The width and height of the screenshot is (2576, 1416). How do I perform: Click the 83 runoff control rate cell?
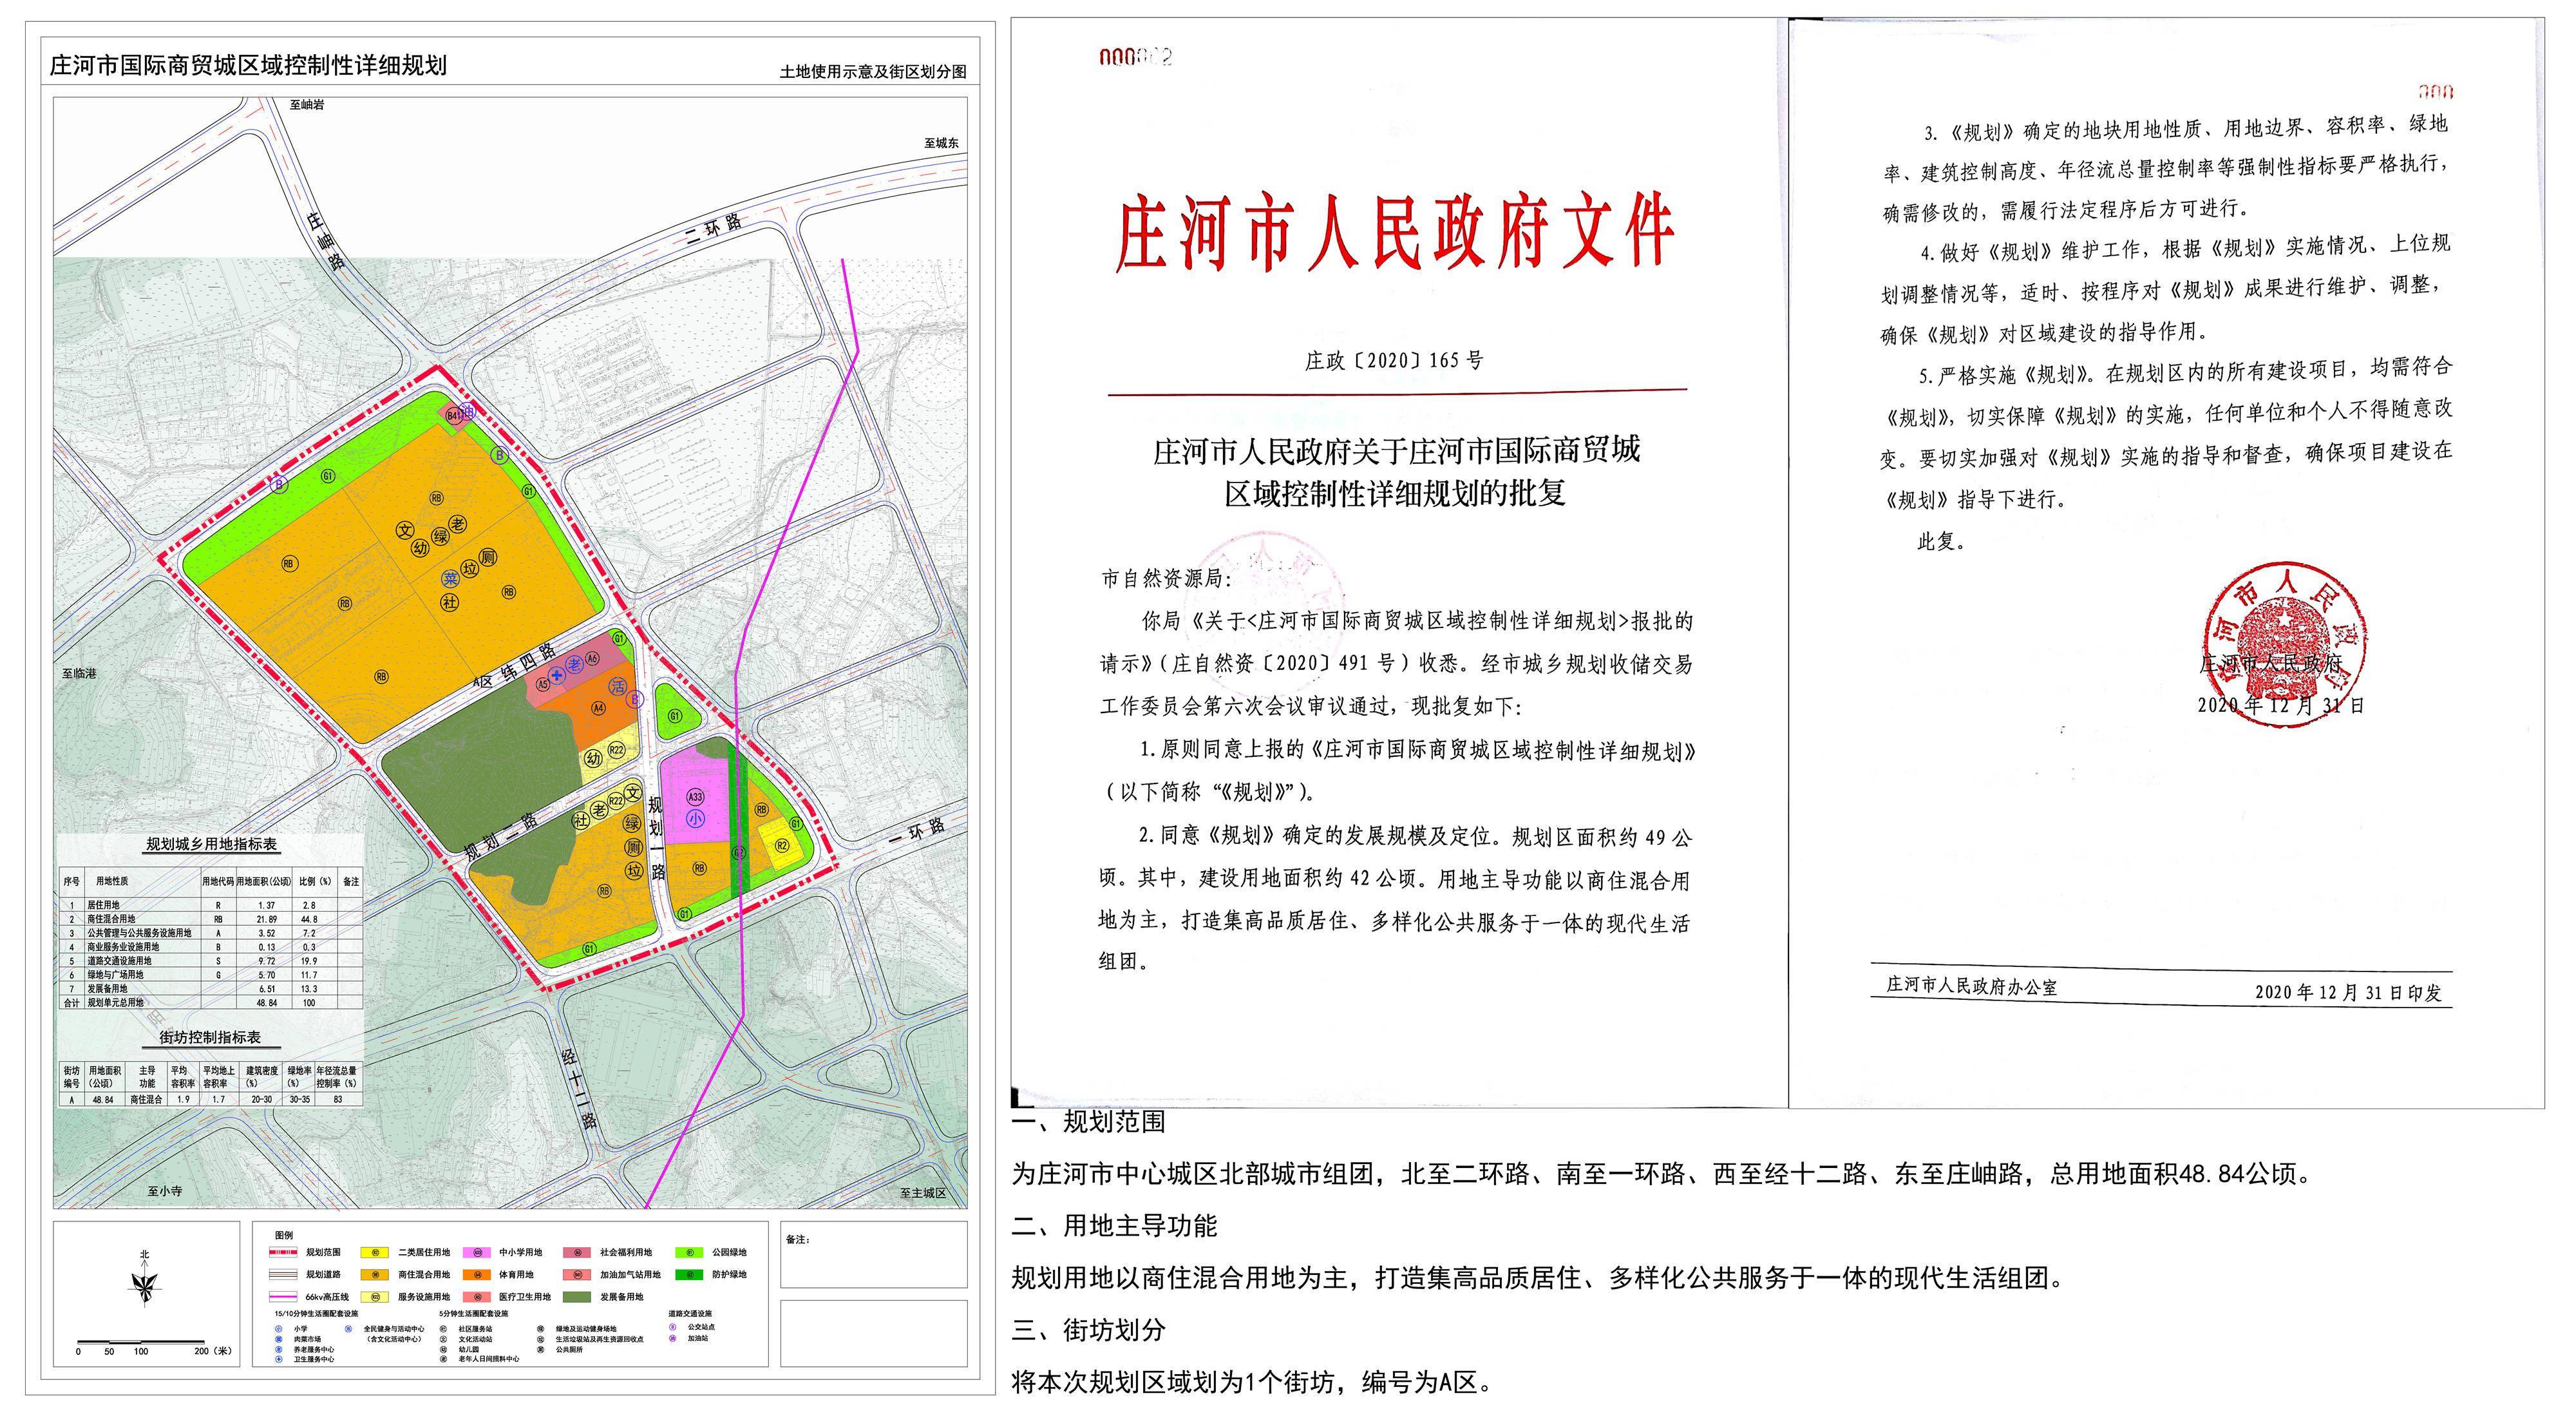pyautogui.click(x=338, y=1099)
